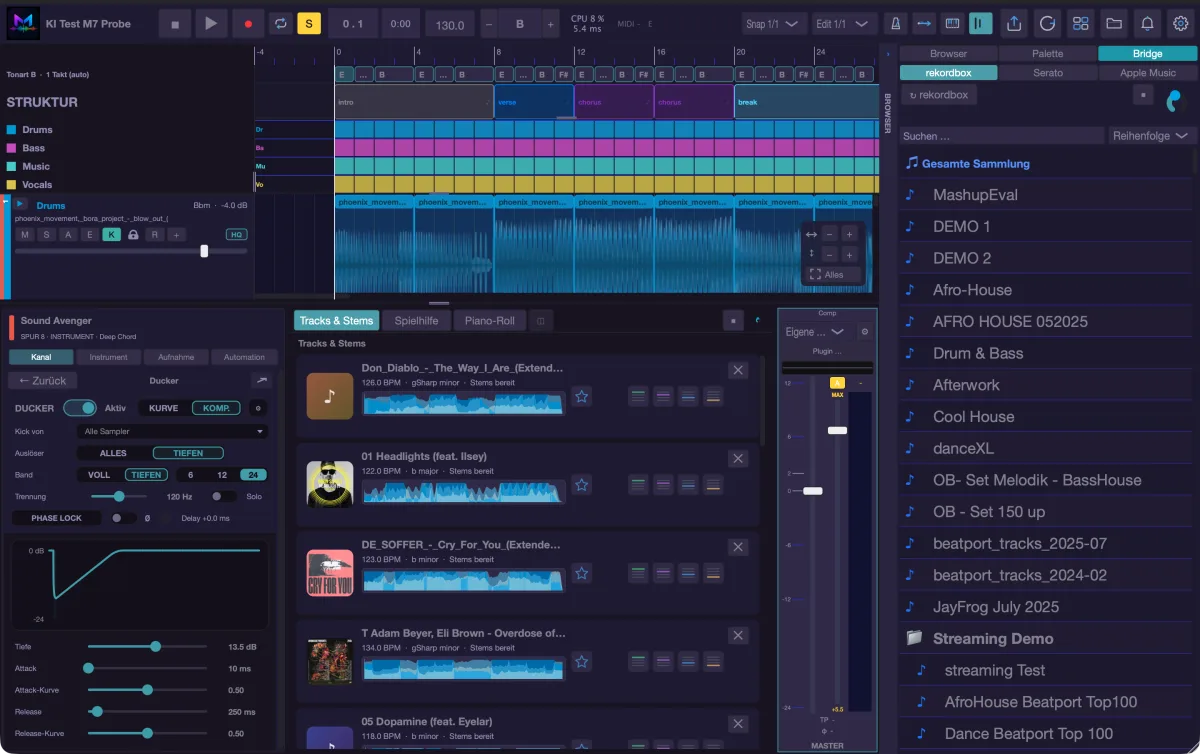Open the Afro-House playlist
This screenshot has height=754, width=1200.
pos(1047,290)
